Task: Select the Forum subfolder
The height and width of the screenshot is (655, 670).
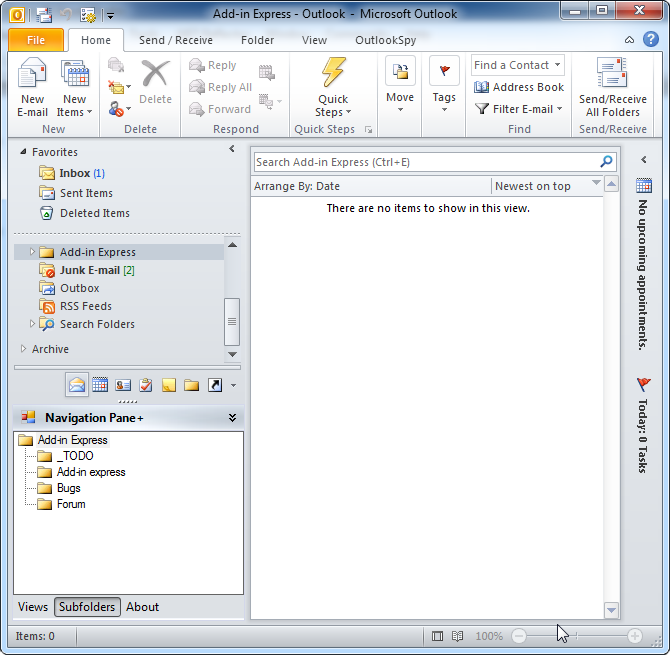Action: (62, 504)
